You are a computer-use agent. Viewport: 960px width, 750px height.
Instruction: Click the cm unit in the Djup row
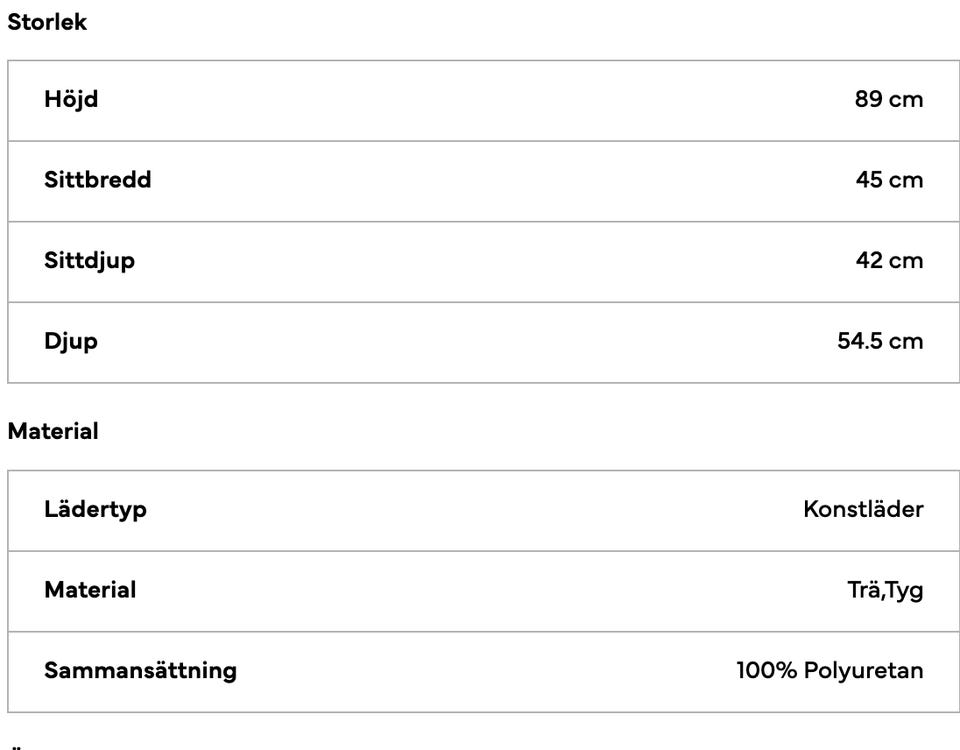[905, 342]
